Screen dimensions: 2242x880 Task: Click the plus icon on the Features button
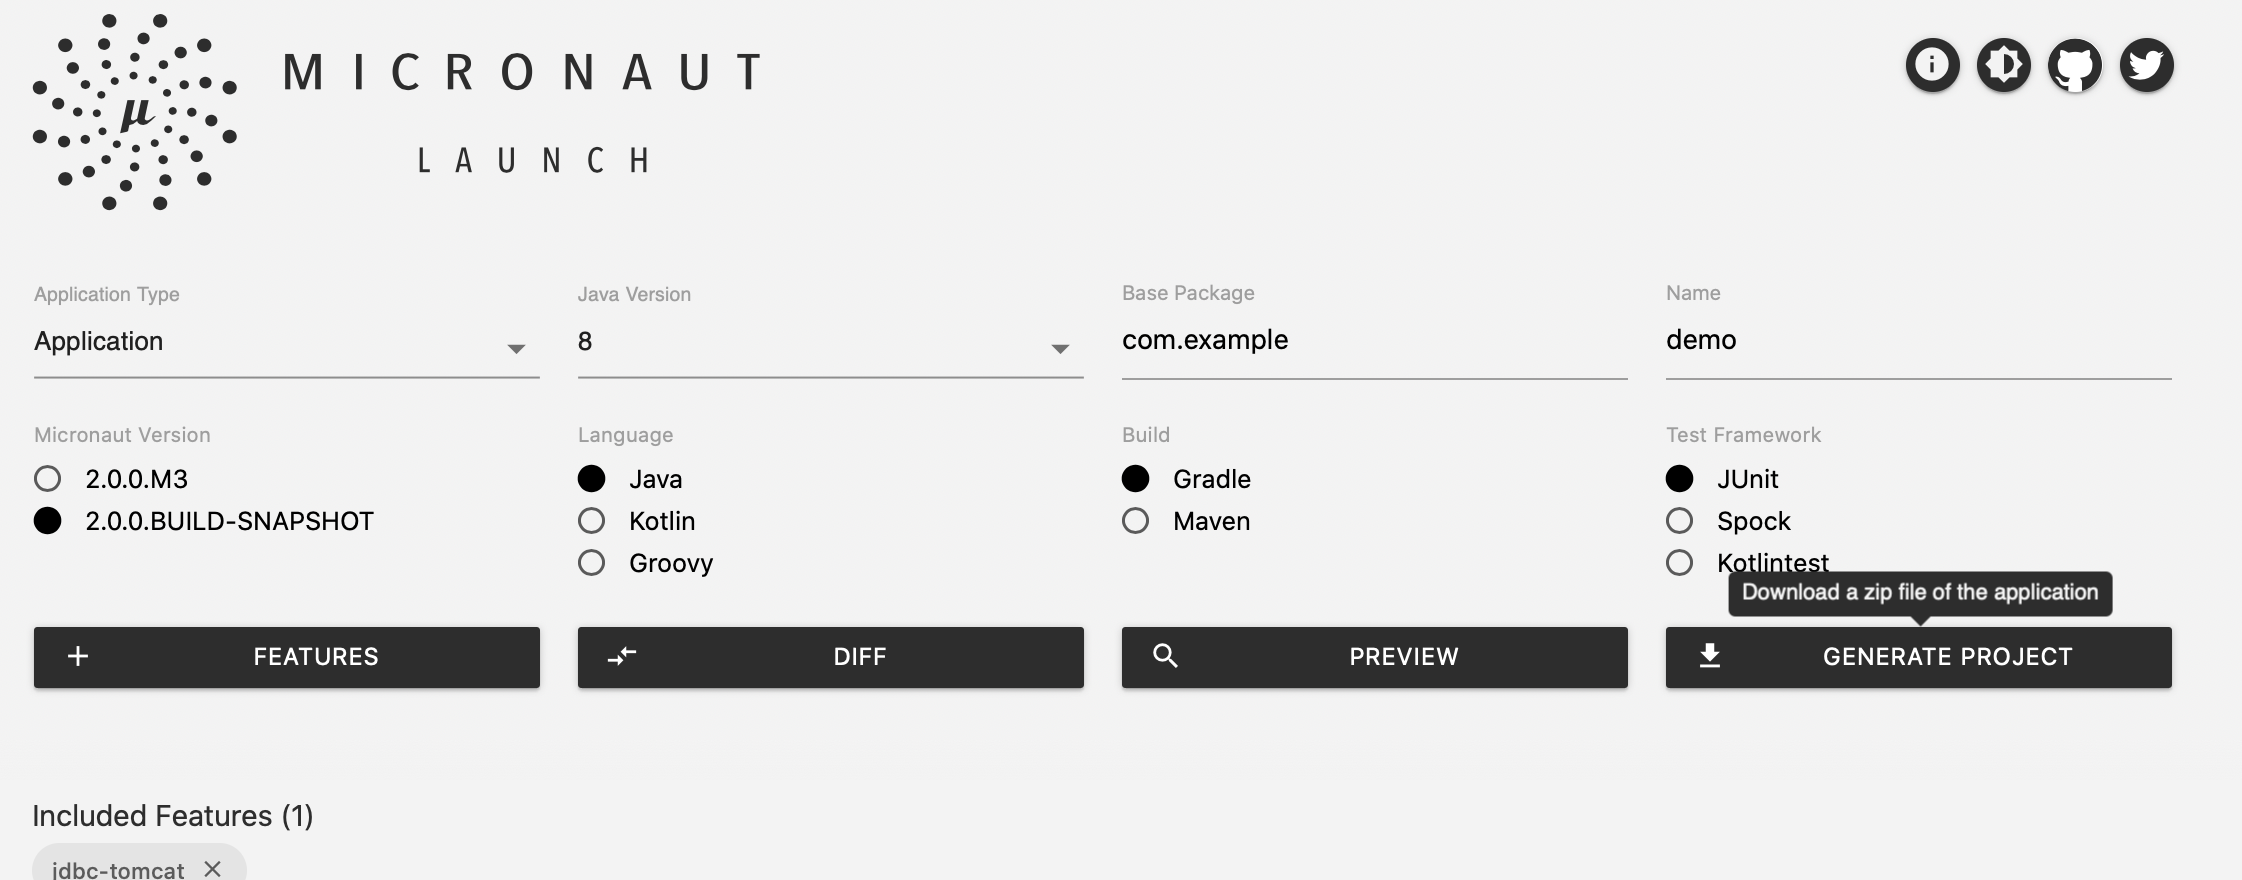coord(76,657)
